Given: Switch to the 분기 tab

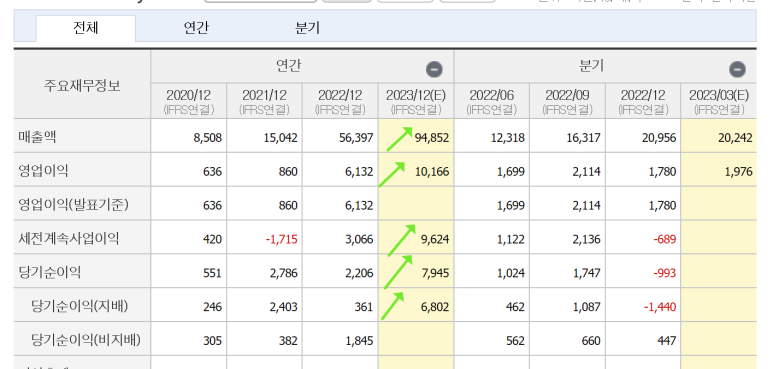Looking at the screenshot, I should click(308, 28).
